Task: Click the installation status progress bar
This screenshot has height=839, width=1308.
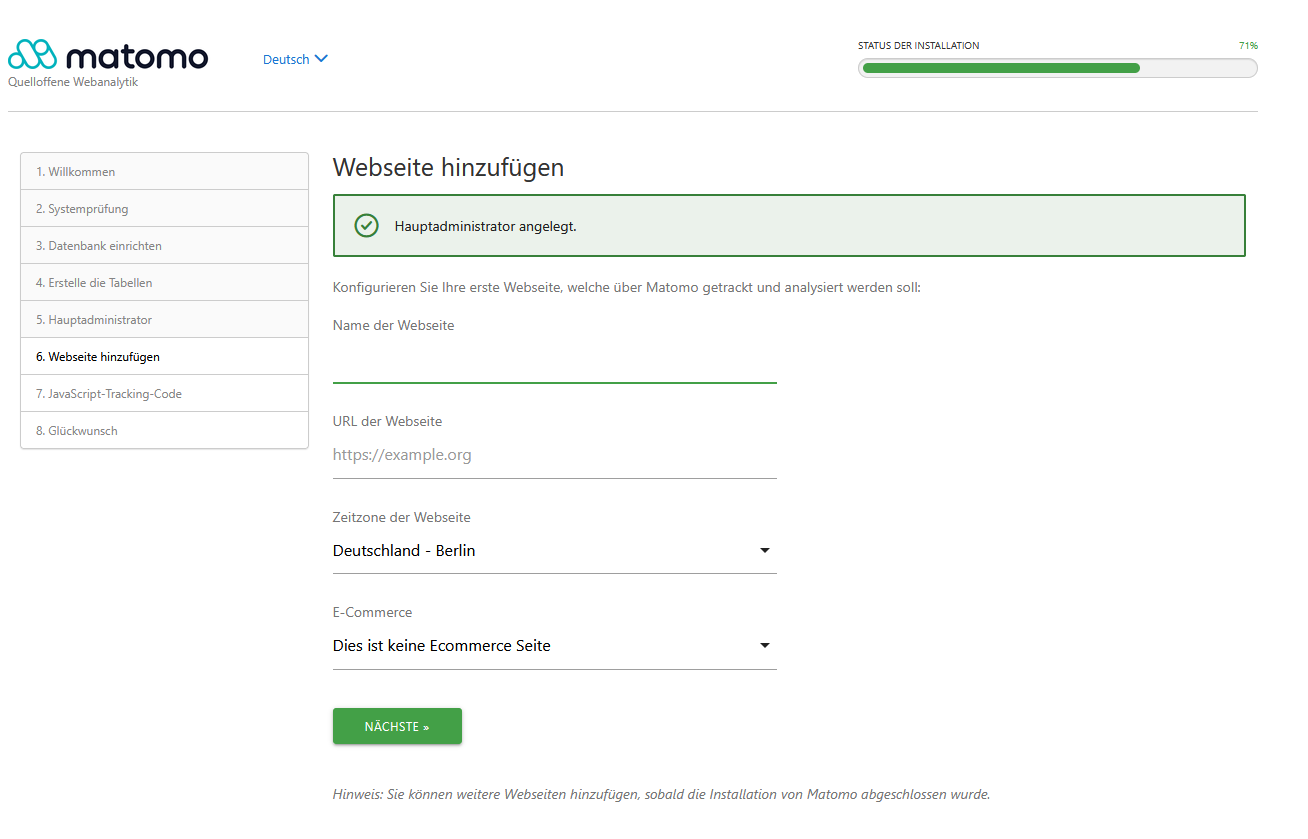Action: 1057,68
